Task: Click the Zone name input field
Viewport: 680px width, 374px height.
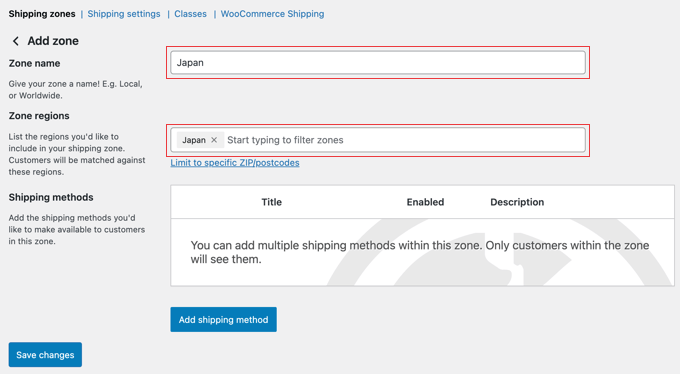Action: click(x=378, y=62)
